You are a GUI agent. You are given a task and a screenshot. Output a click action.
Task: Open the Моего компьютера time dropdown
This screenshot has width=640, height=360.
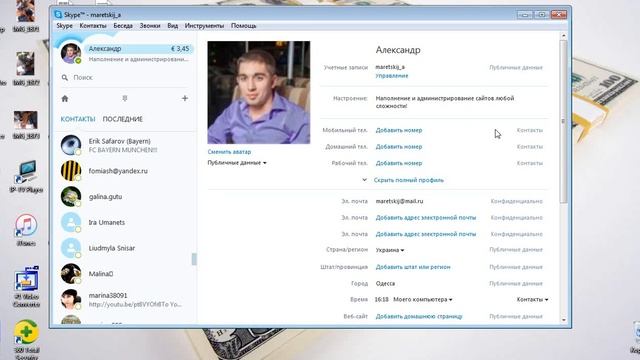[x=423, y=300]
